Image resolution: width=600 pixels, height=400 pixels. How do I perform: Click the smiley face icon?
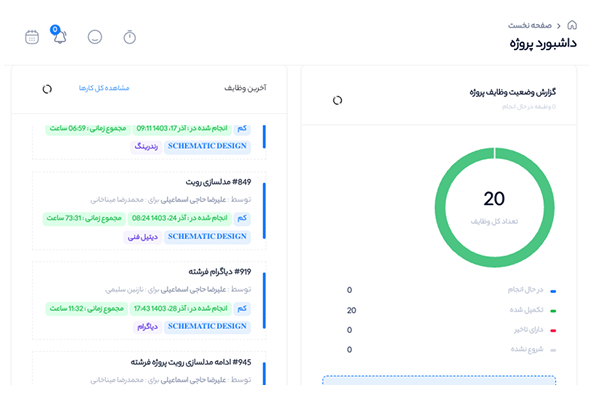(x=95, y=37)
